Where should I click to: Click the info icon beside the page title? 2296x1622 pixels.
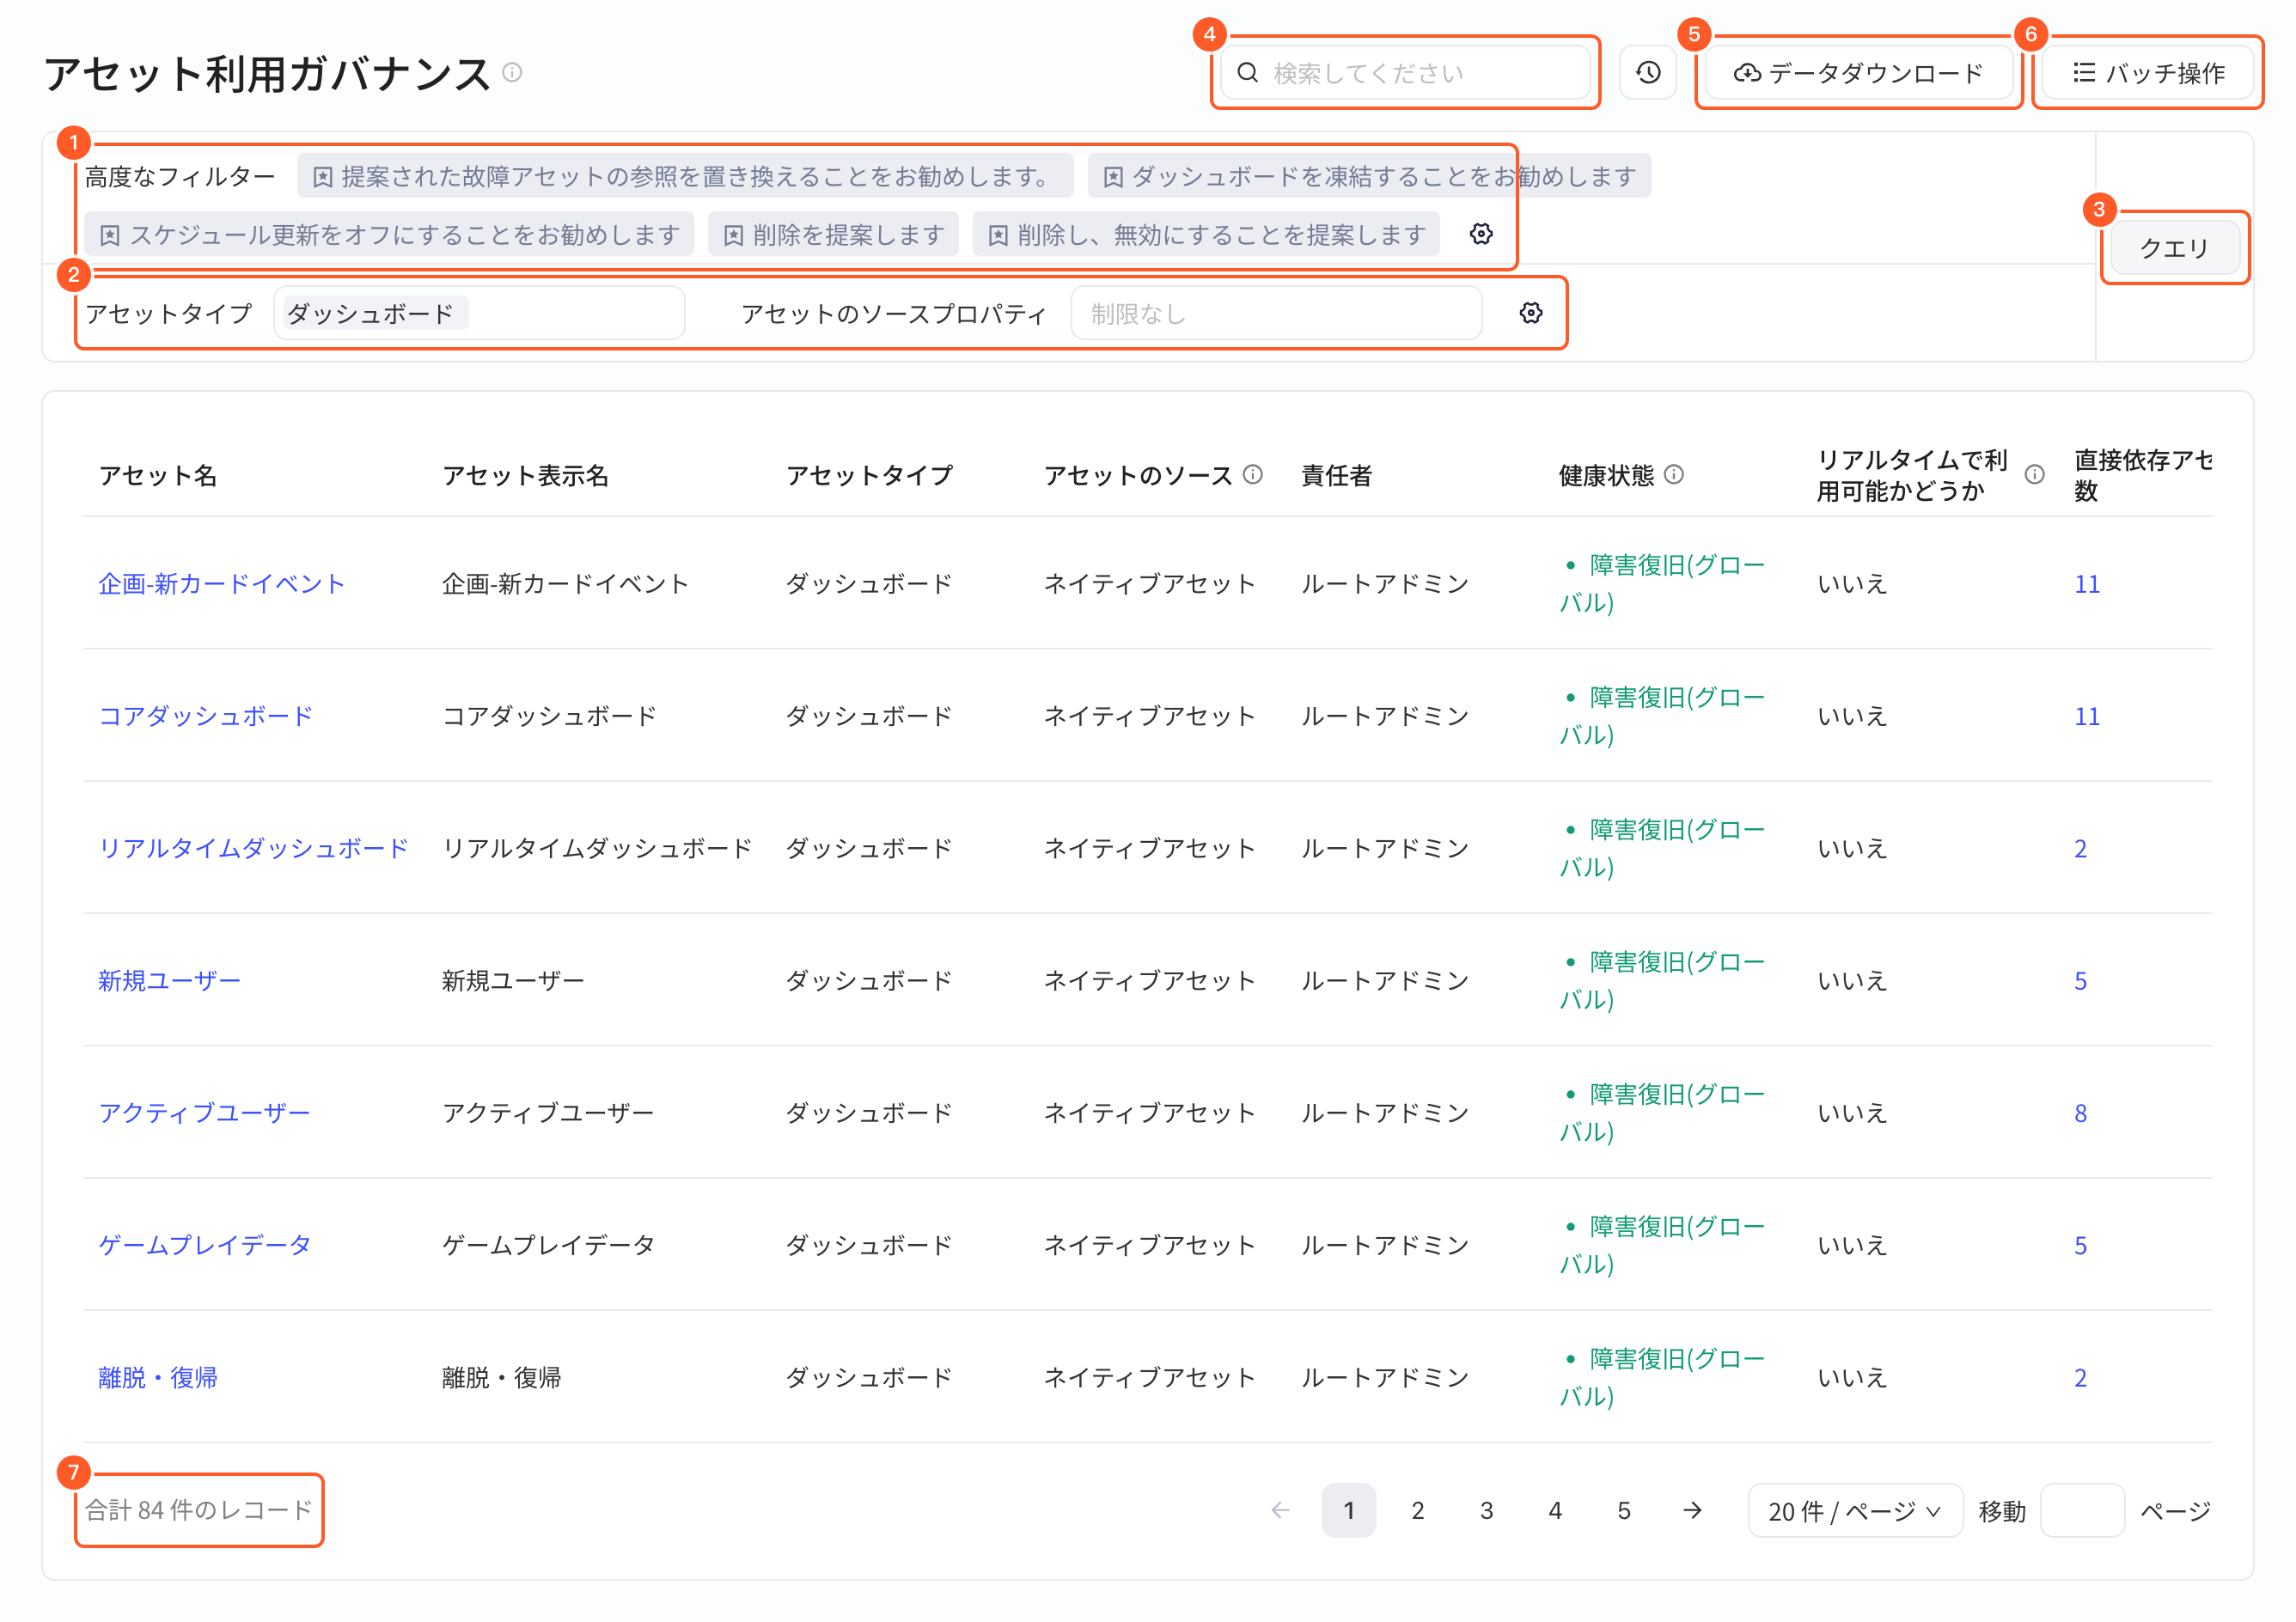[512, 73]
